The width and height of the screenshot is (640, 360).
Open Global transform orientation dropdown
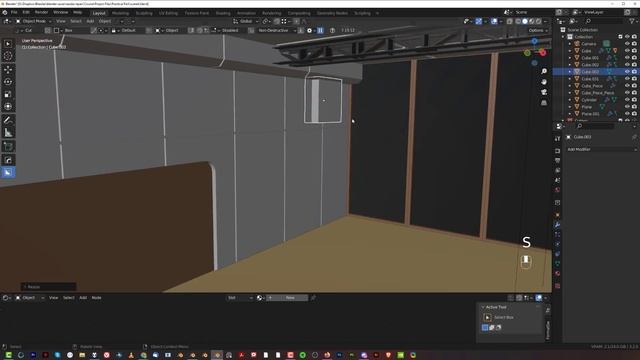tap(246, 21)
